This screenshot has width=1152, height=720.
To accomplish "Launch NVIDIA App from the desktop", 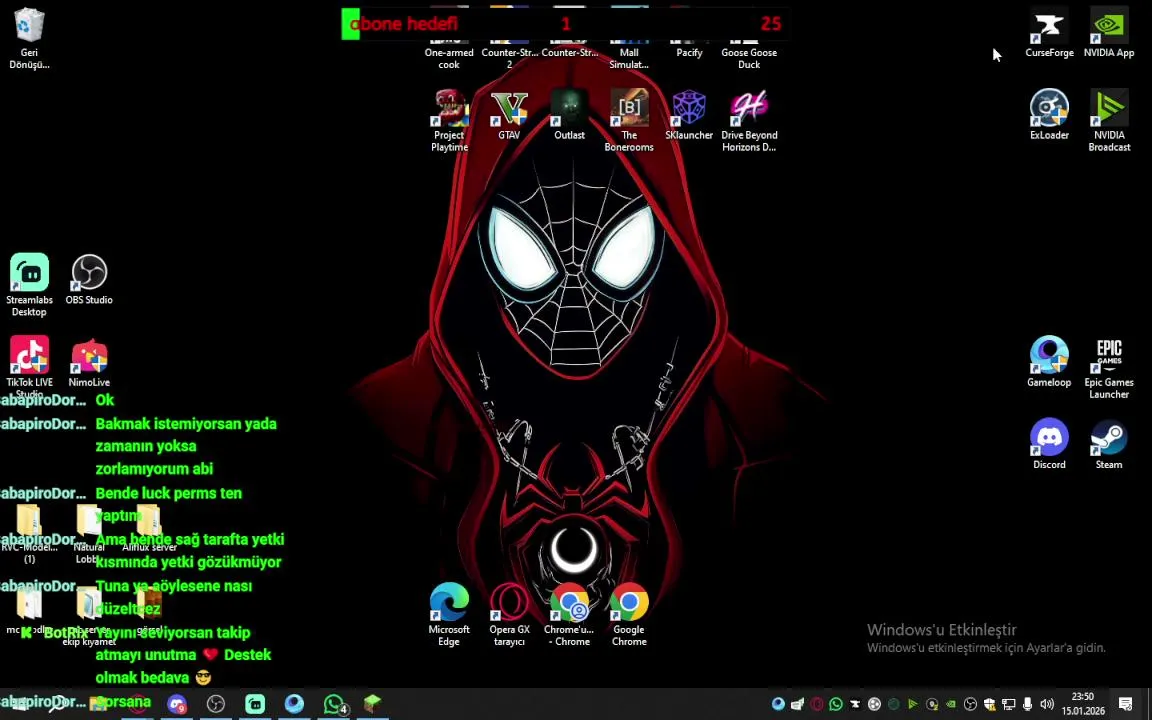I will pyautogui.click(x=1109, y=33).
